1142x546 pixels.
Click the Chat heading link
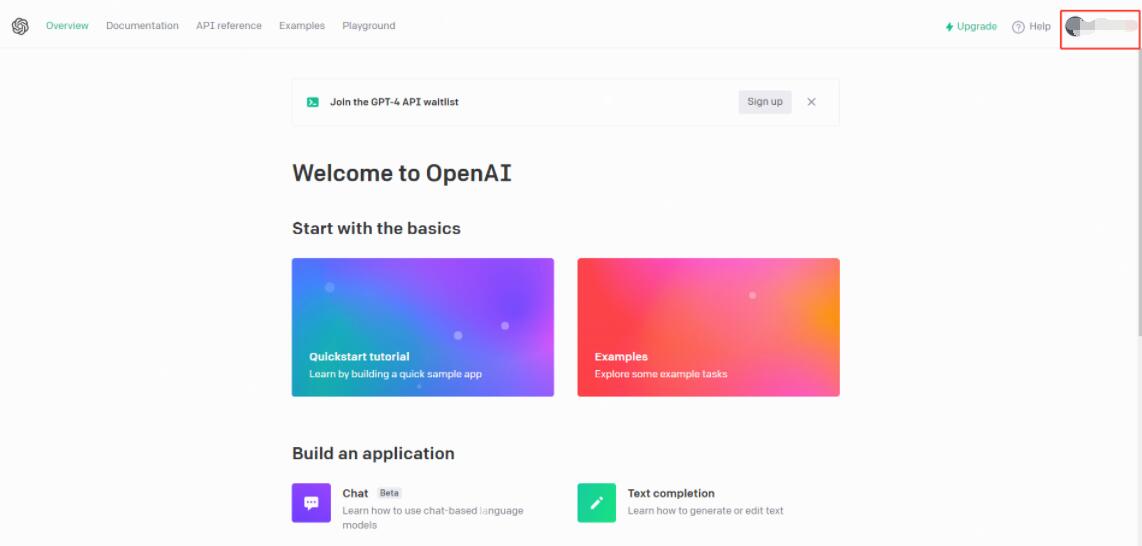coord(355,493)
